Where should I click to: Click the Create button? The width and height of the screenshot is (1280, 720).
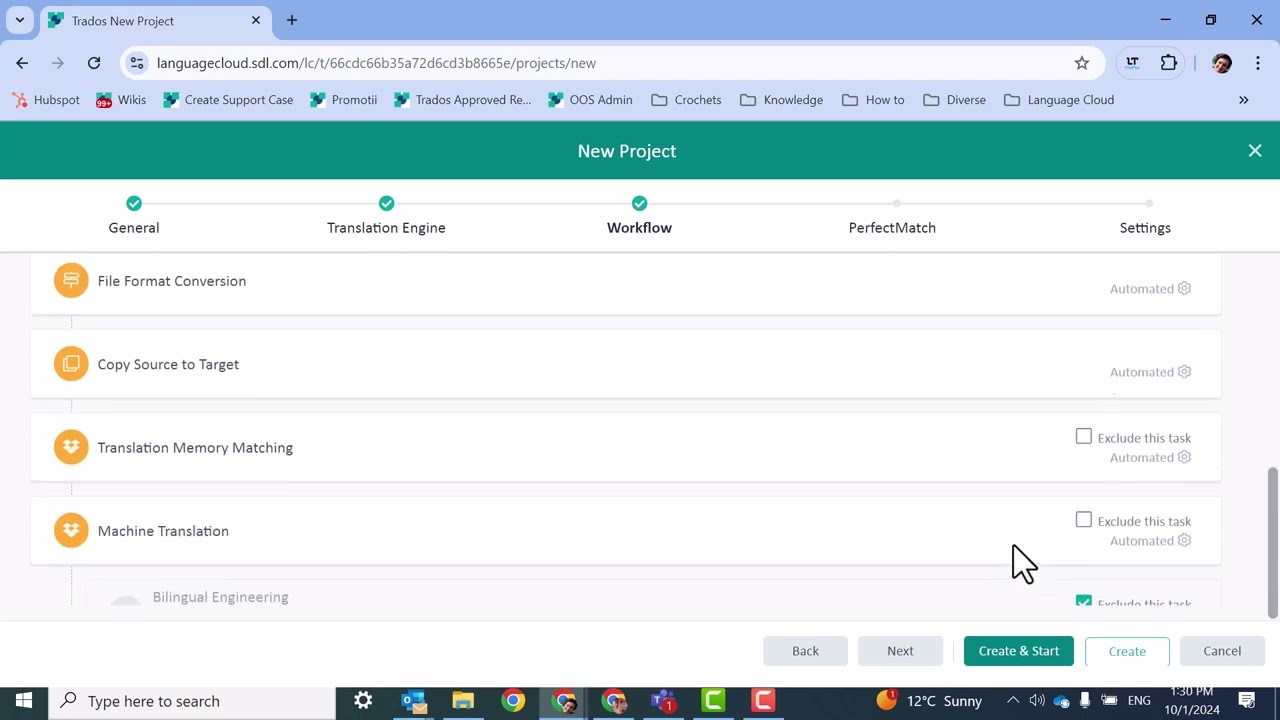tap(1127, 651)
